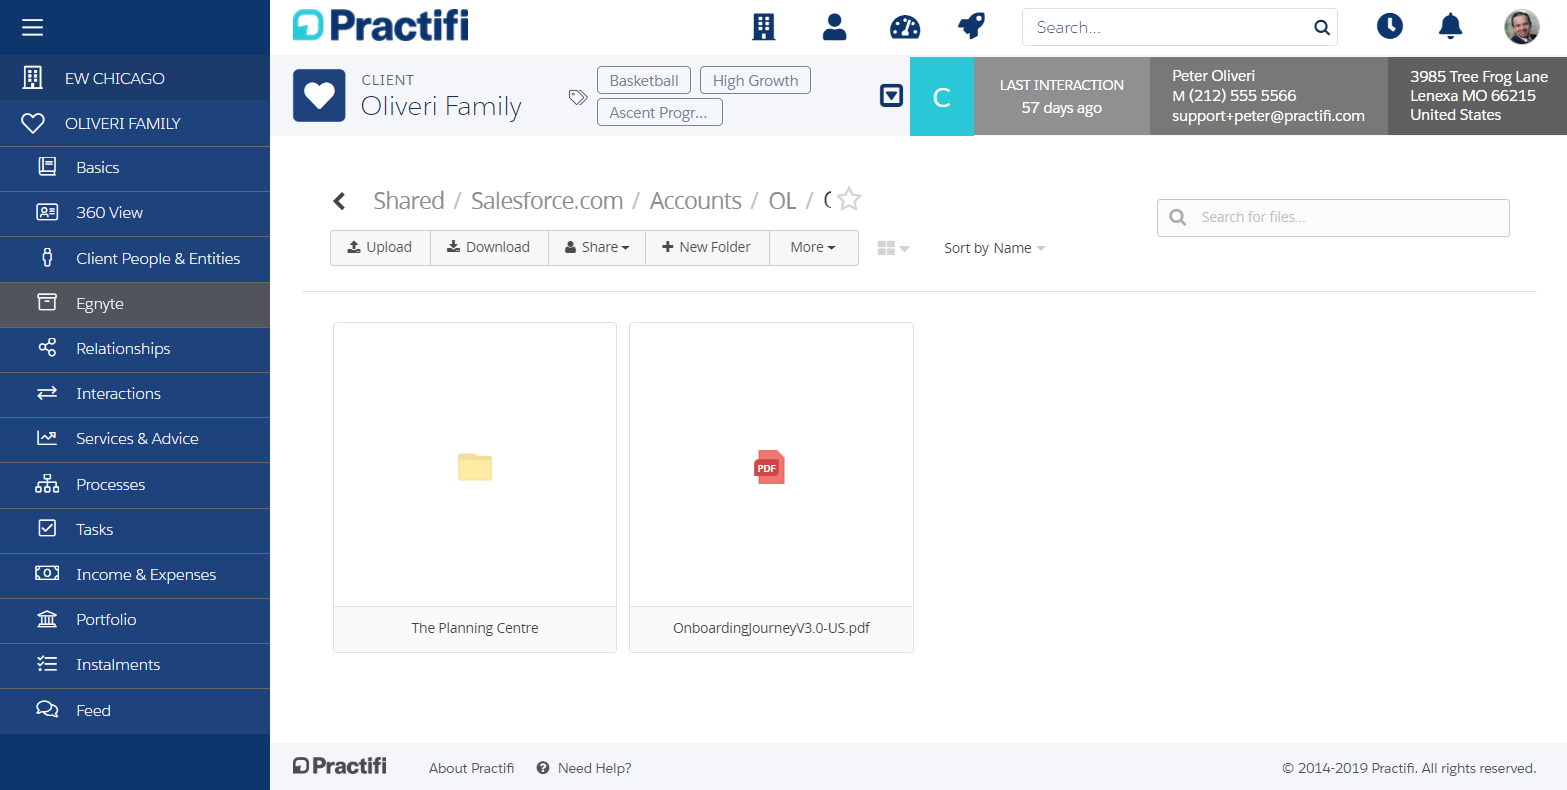Go to OL in breadcrumb
This screenshot has width=1567, height=790.
(x=782, y=201)
